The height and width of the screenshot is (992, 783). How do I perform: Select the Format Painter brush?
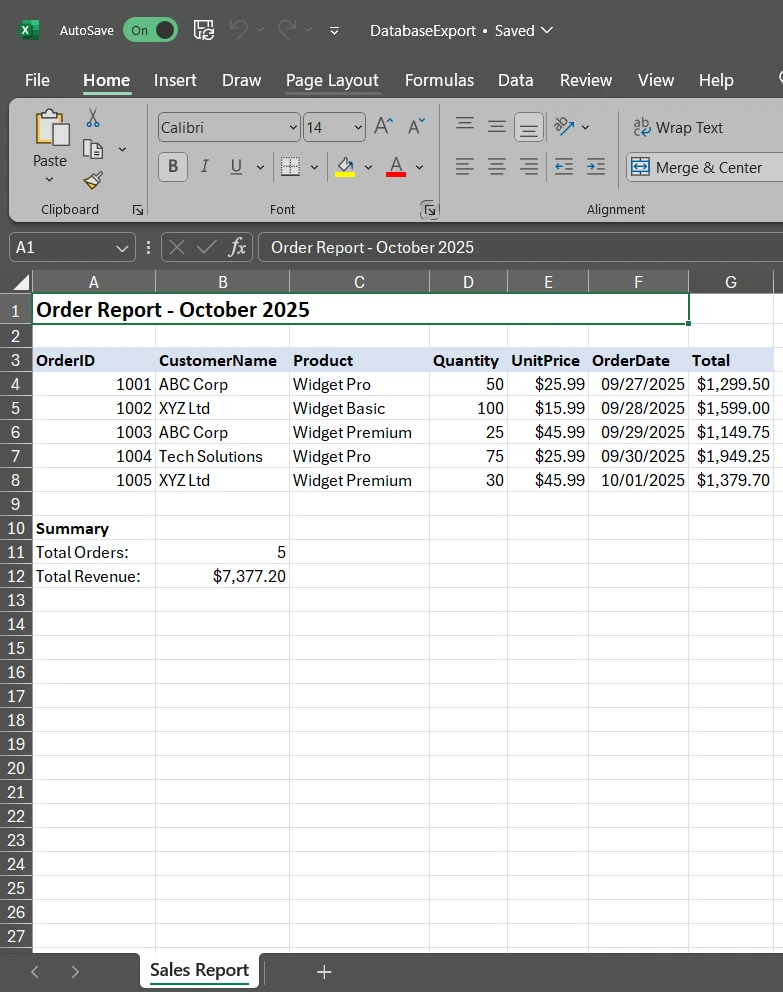(x=93, y=180)
